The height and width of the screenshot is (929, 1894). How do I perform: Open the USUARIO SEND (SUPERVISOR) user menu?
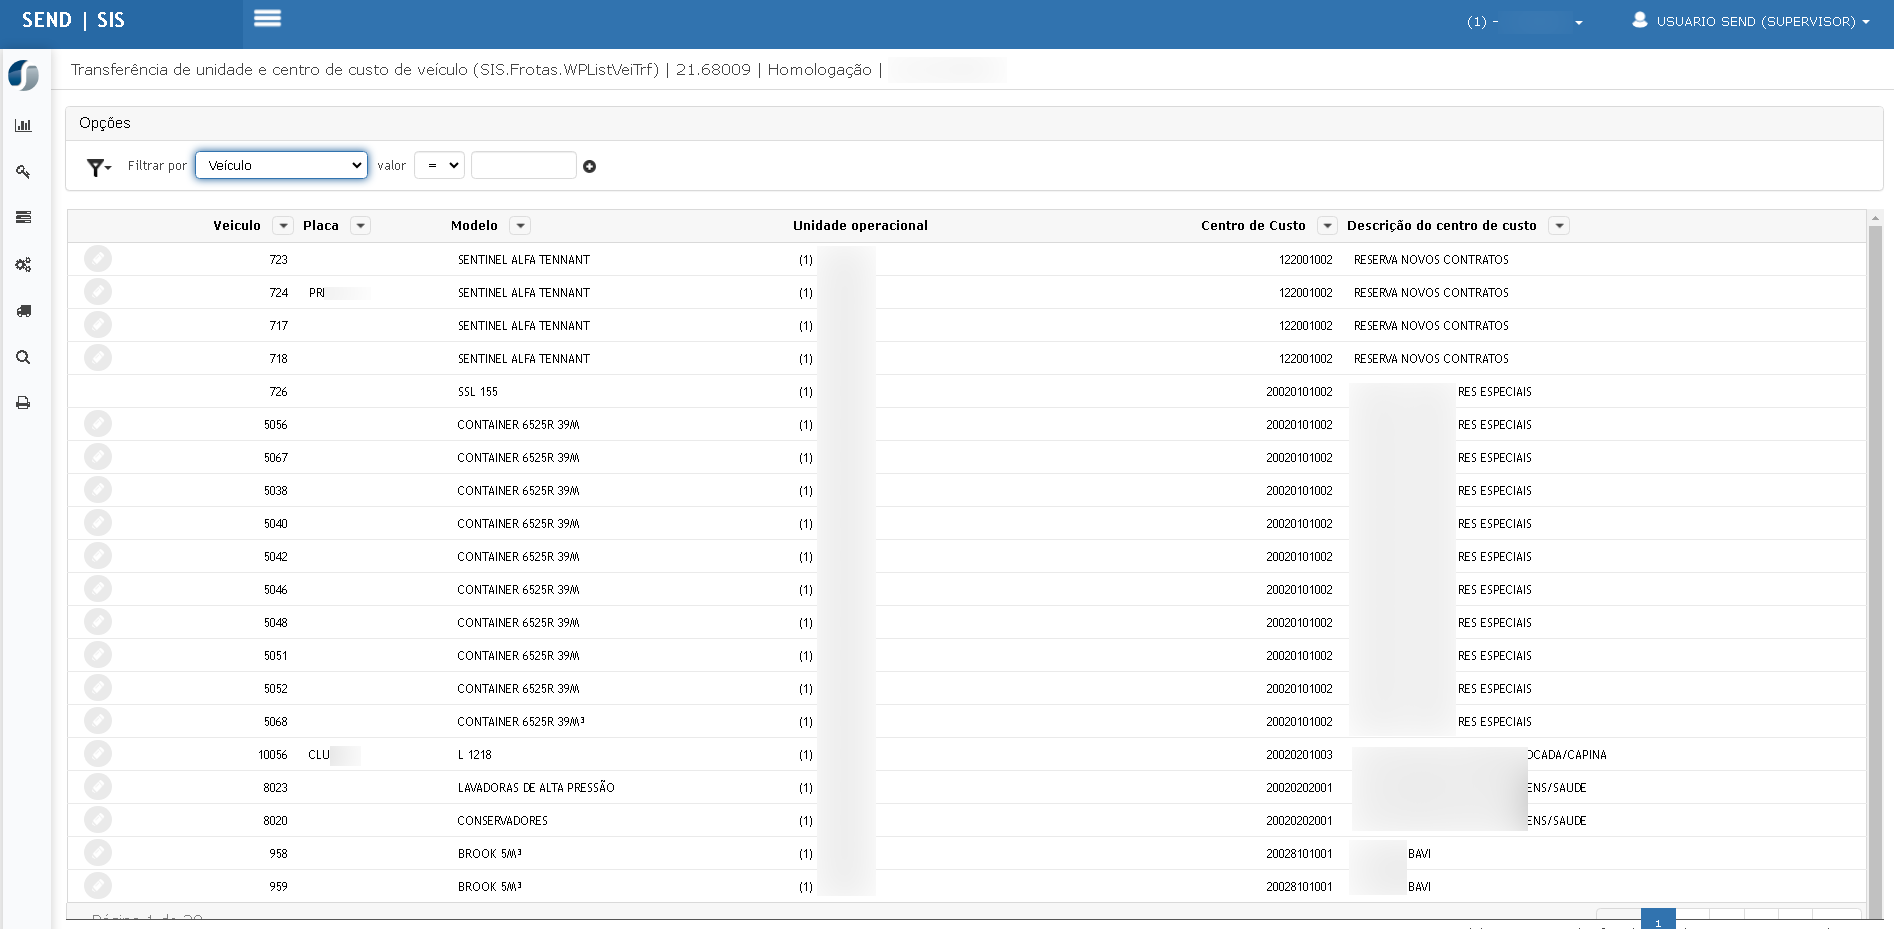pos(1751,21)
